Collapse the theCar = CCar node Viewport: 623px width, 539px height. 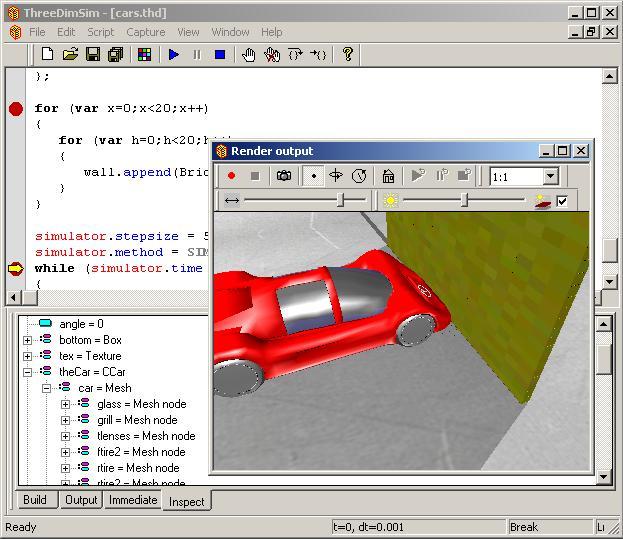(27, 373)
